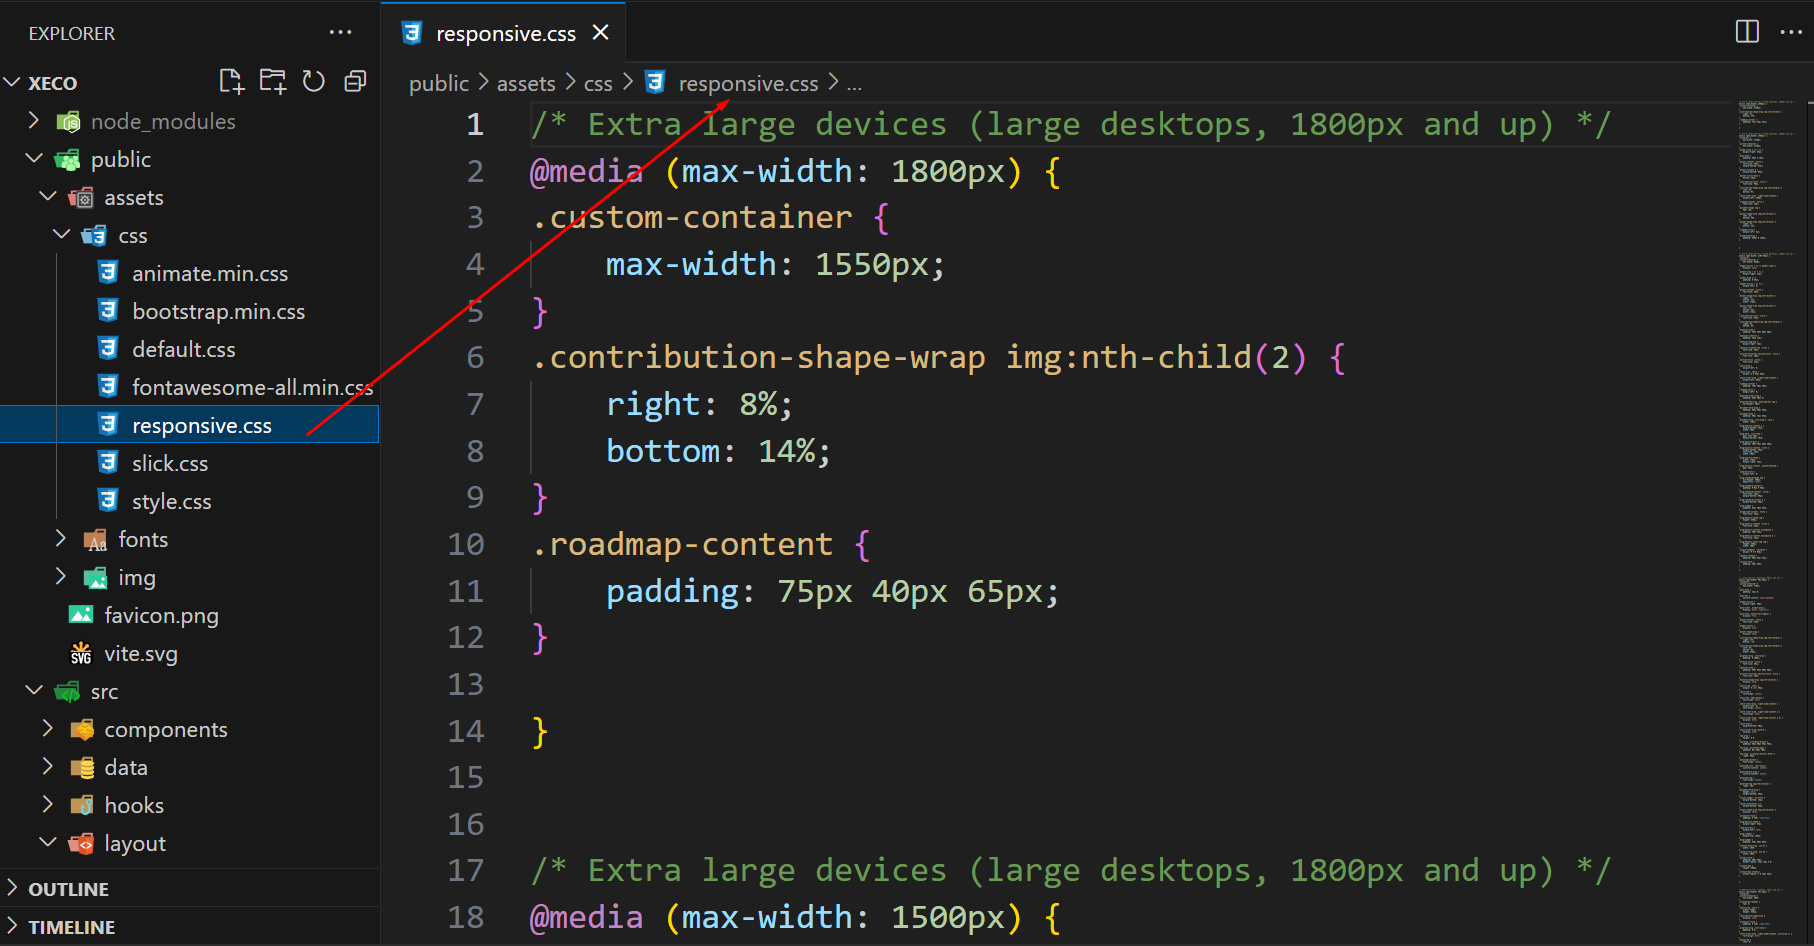The height and width of the screenshot is (946, 1814).
Task: Select the responsive.css editor tab
Action: click(x=506, y=33)
